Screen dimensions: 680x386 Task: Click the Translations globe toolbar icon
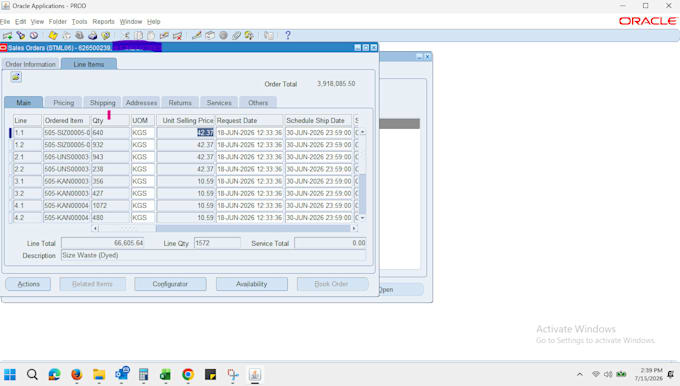pyautogui.click(x=223, y=36)
